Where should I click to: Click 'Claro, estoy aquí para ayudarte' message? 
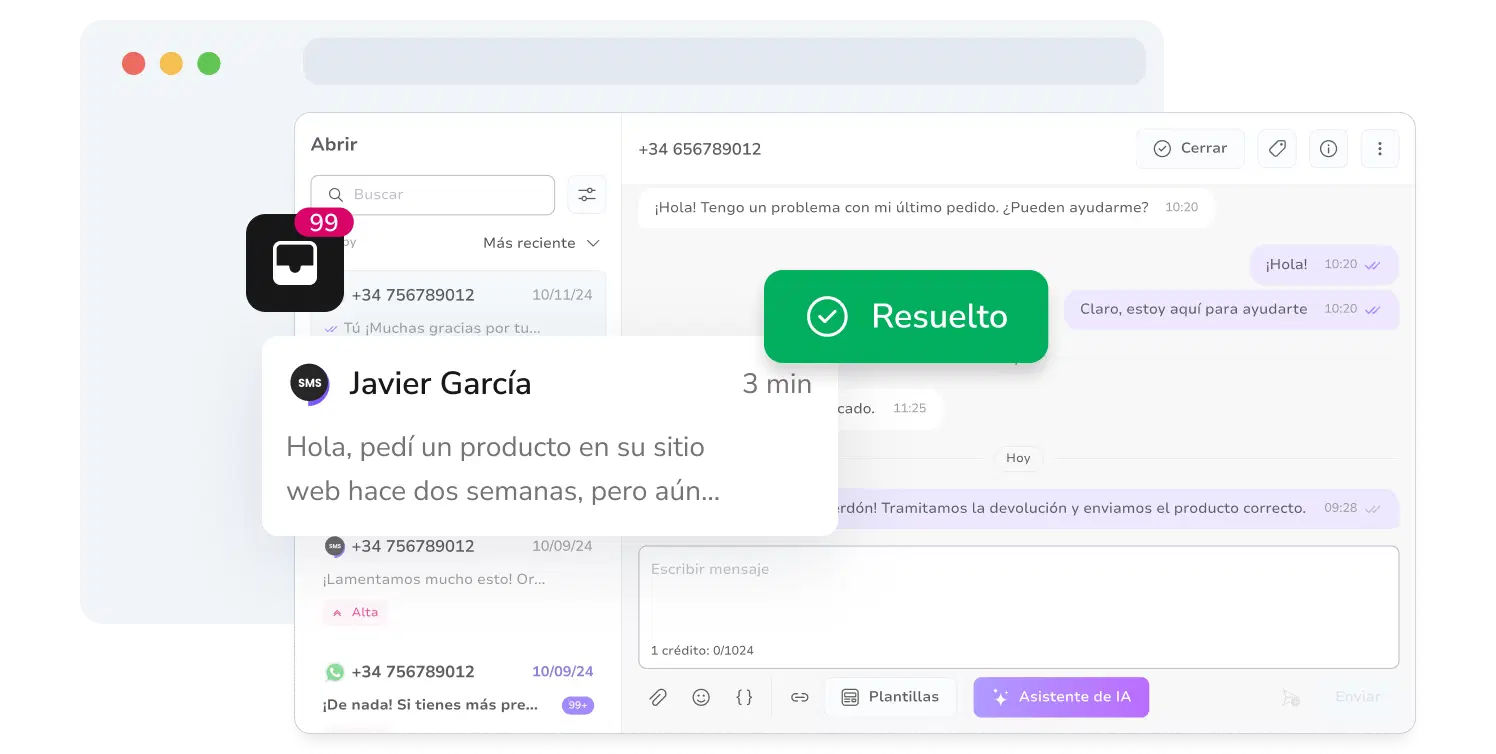tap(1232, 309)
